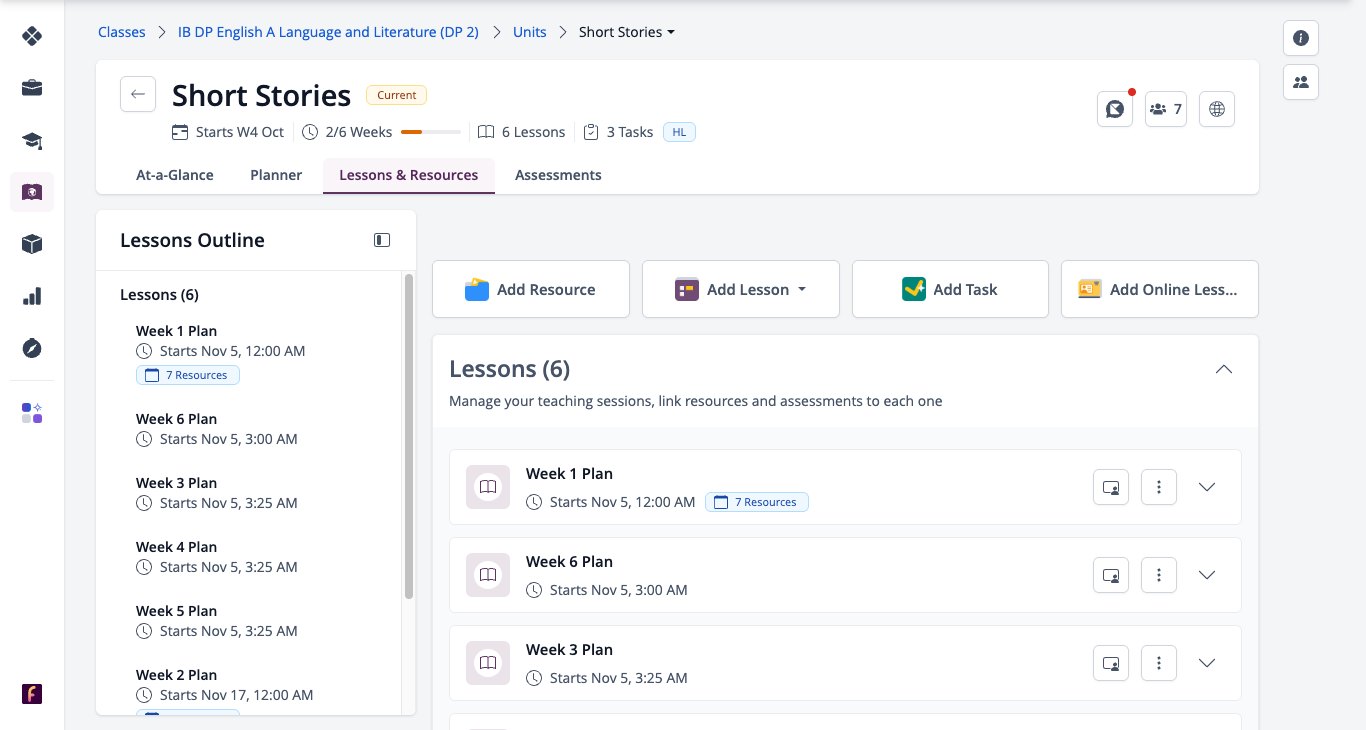Image resolution: width=1366 pixels, height=730 pixels.
Task: Click the Lessons Outline scrollbar
Action: 409,436
